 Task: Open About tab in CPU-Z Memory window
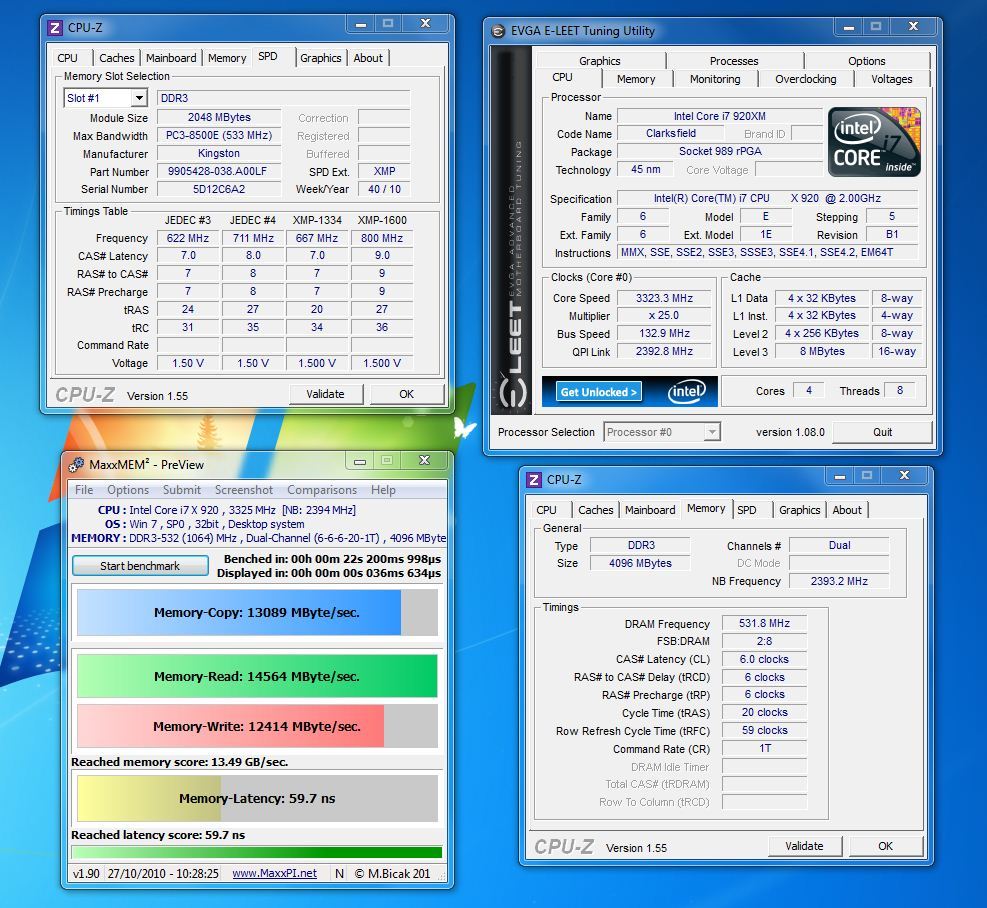pyautogui.click(x=847, y=510)
